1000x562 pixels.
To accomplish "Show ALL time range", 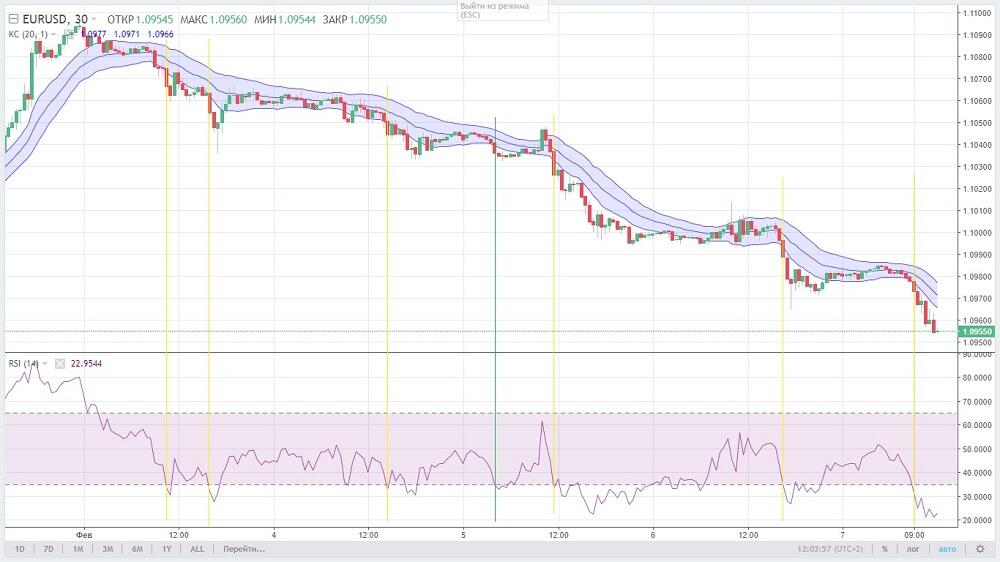I will click(x=197, y=549).
